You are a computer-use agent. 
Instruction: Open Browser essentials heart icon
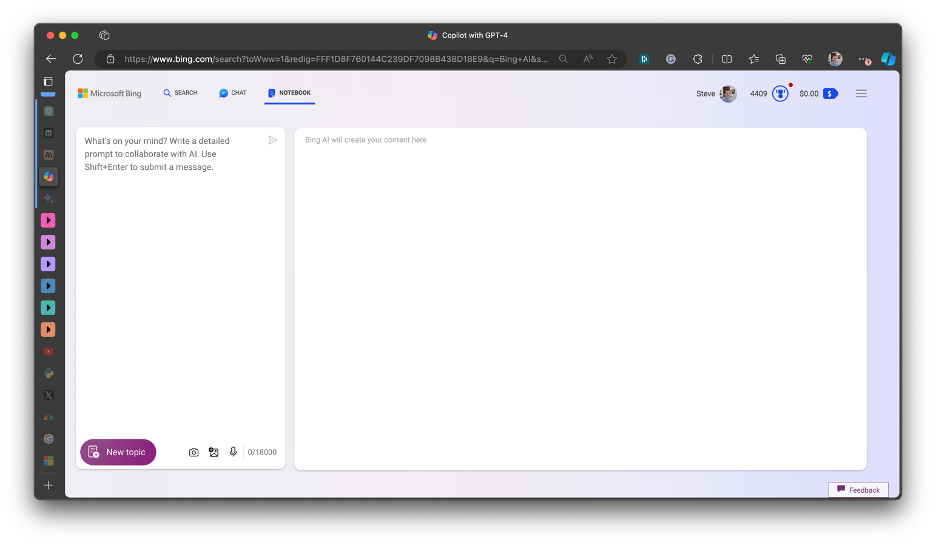point(807,58)
